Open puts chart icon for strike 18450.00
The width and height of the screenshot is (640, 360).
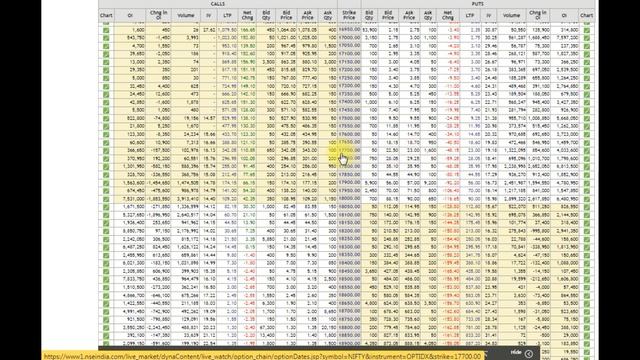pos(587,271)
